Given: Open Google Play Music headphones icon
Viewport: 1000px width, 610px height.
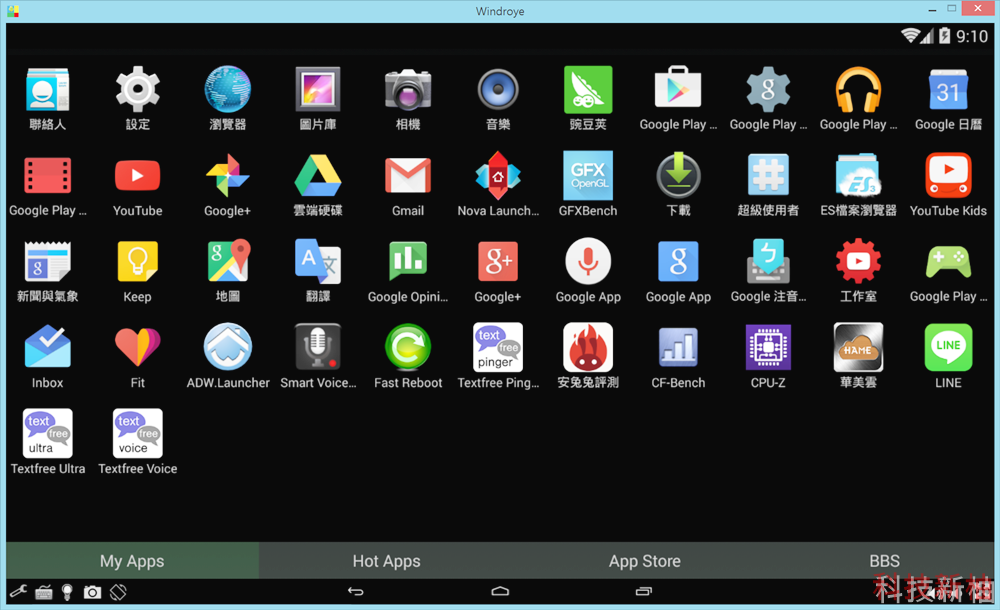Looking at the screenshot, I should click(x=858, y=89).
